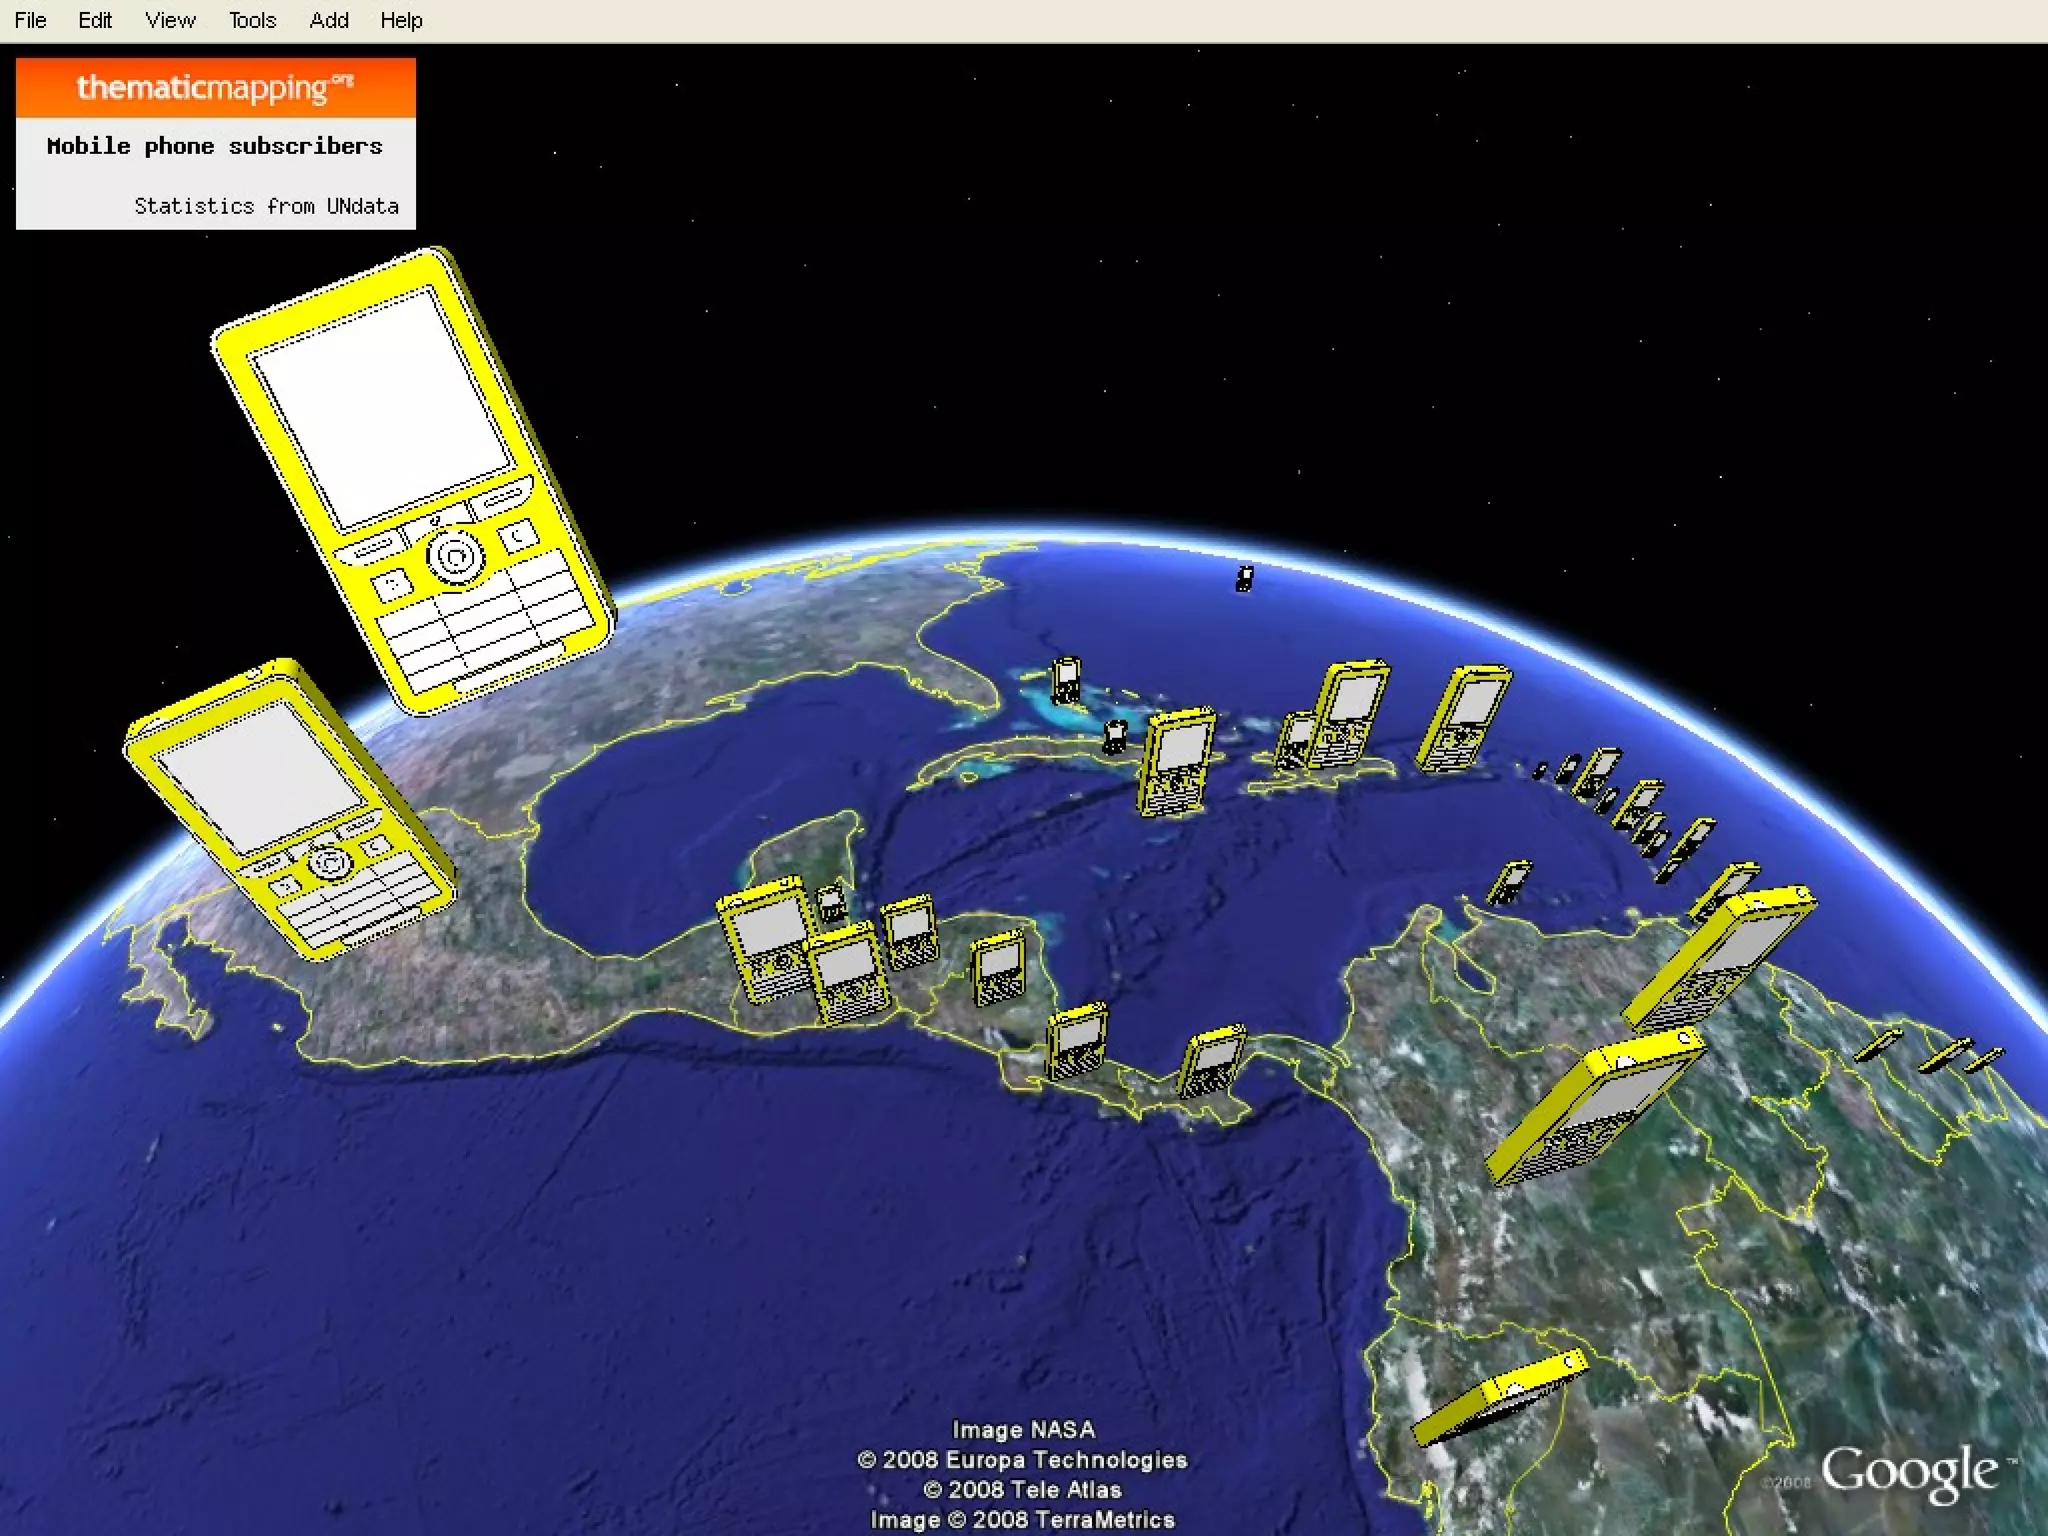Select the largest phone symbol over the United States
This screenshot has height=1536, width=2048.
point(413,482)
